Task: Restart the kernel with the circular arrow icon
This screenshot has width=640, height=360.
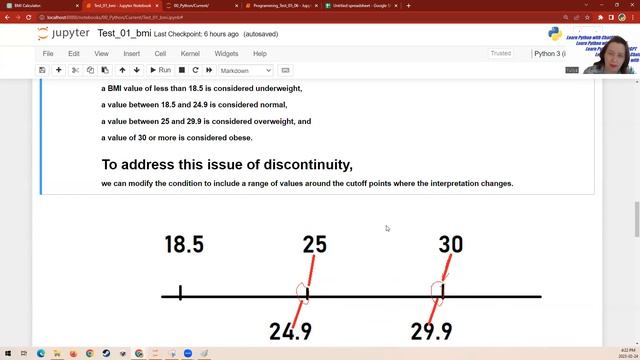Action: tap(196, 70)
